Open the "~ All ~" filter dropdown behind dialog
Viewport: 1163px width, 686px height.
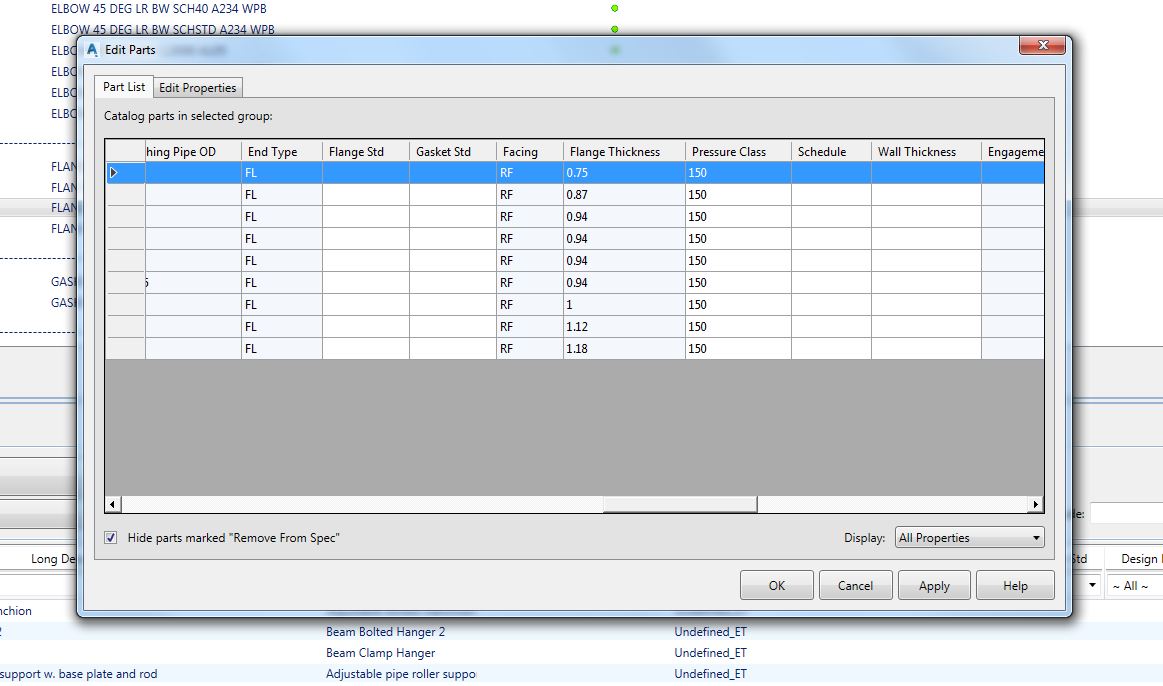pos(1134,586)
